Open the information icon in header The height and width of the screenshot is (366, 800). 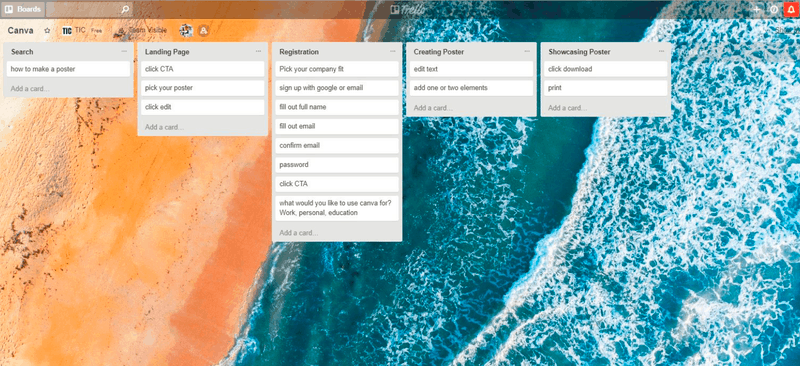point(774,9)
